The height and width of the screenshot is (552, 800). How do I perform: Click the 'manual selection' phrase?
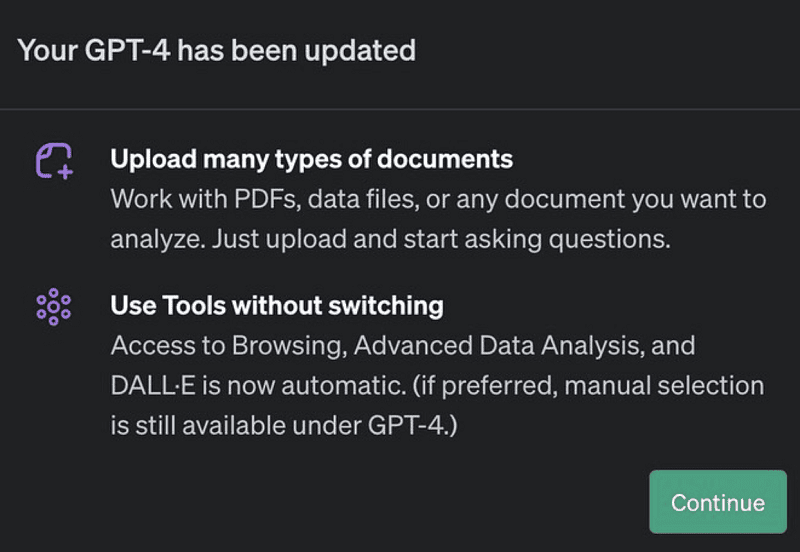click(x=664, y=386)
